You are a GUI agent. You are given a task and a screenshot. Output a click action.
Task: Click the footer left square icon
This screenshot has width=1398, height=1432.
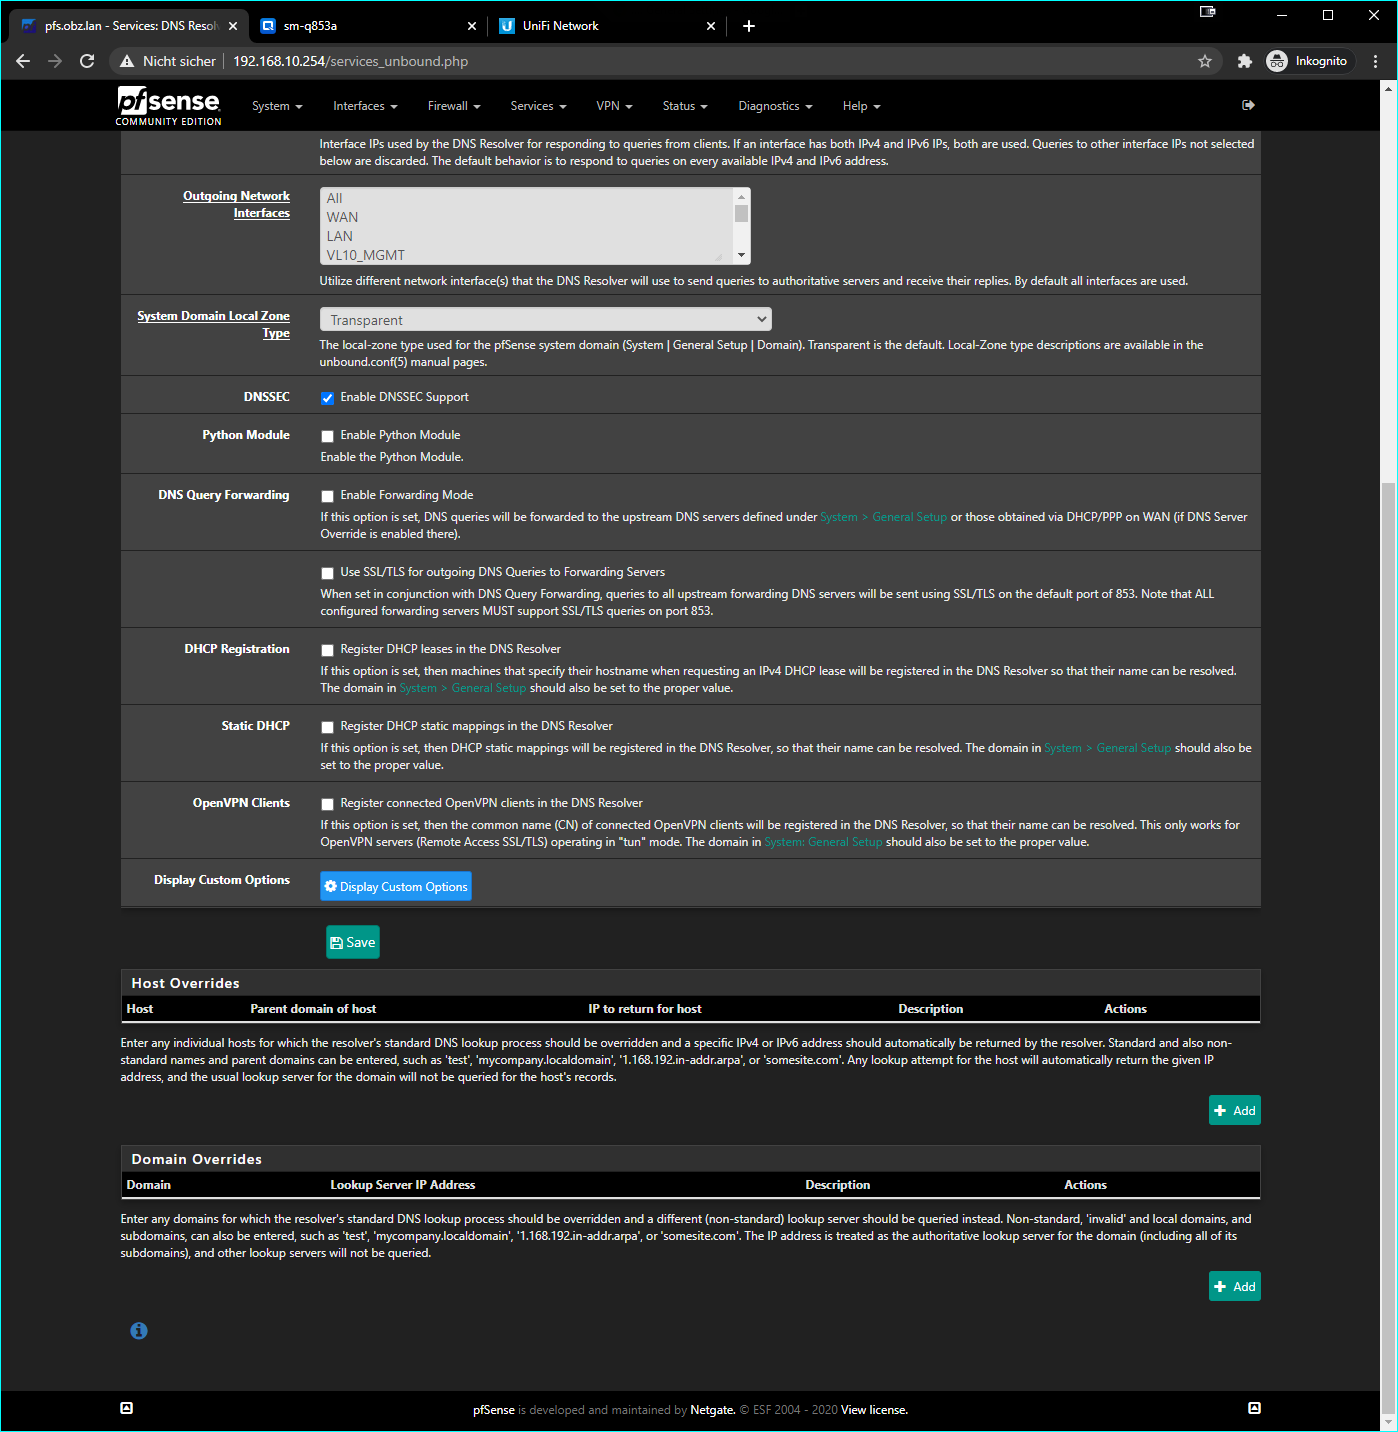click(x=127, y=1408)
